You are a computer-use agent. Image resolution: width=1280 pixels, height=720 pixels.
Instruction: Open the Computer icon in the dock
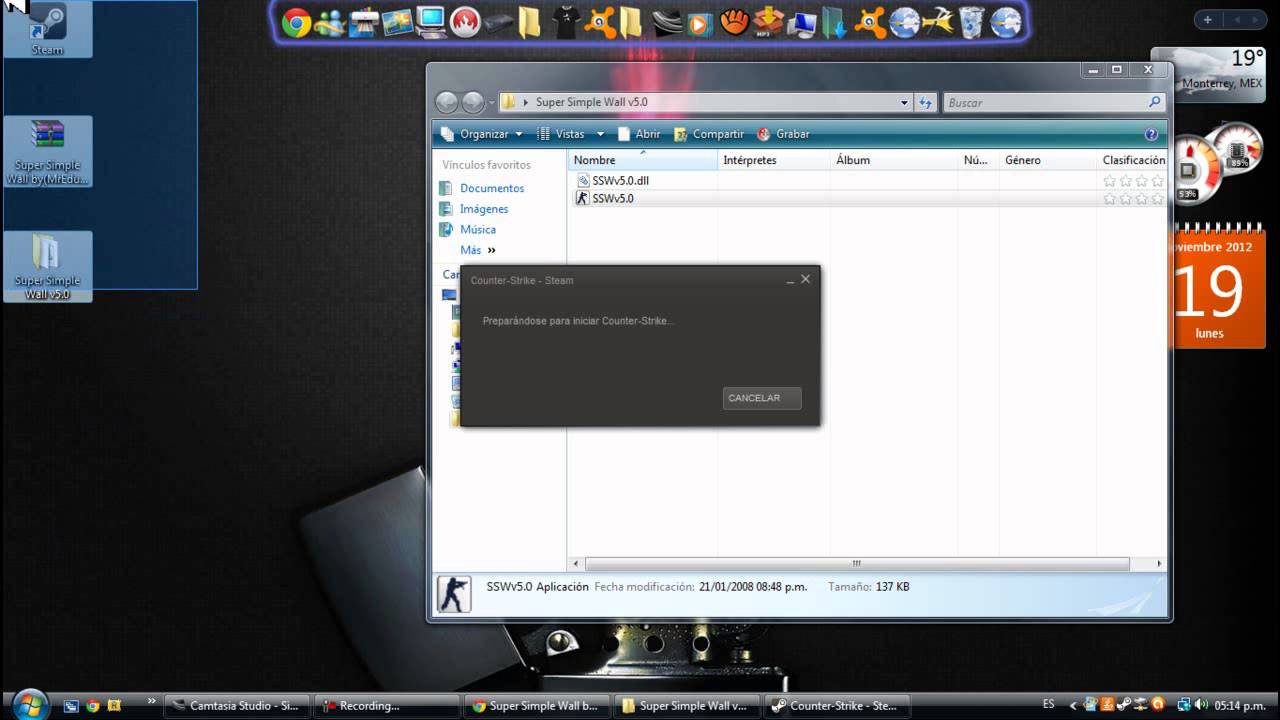431,22
